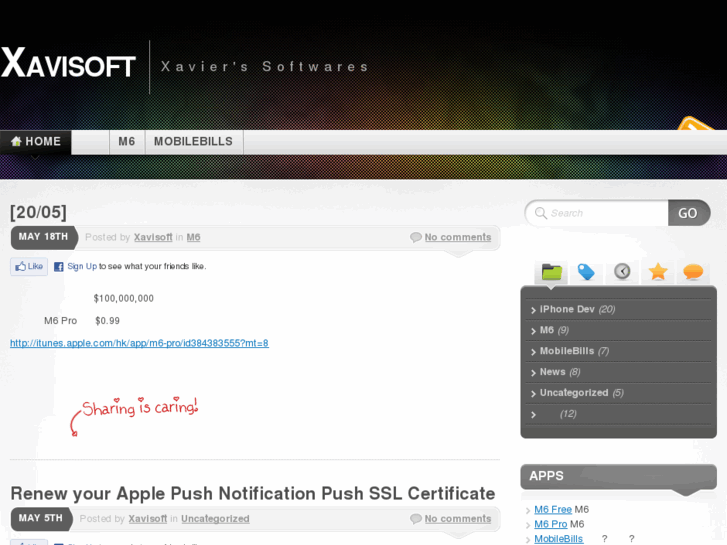Click the Facebook Sign Up link
Image resolution: width=727 pixels, height=545 pixels.
(82, 266)
